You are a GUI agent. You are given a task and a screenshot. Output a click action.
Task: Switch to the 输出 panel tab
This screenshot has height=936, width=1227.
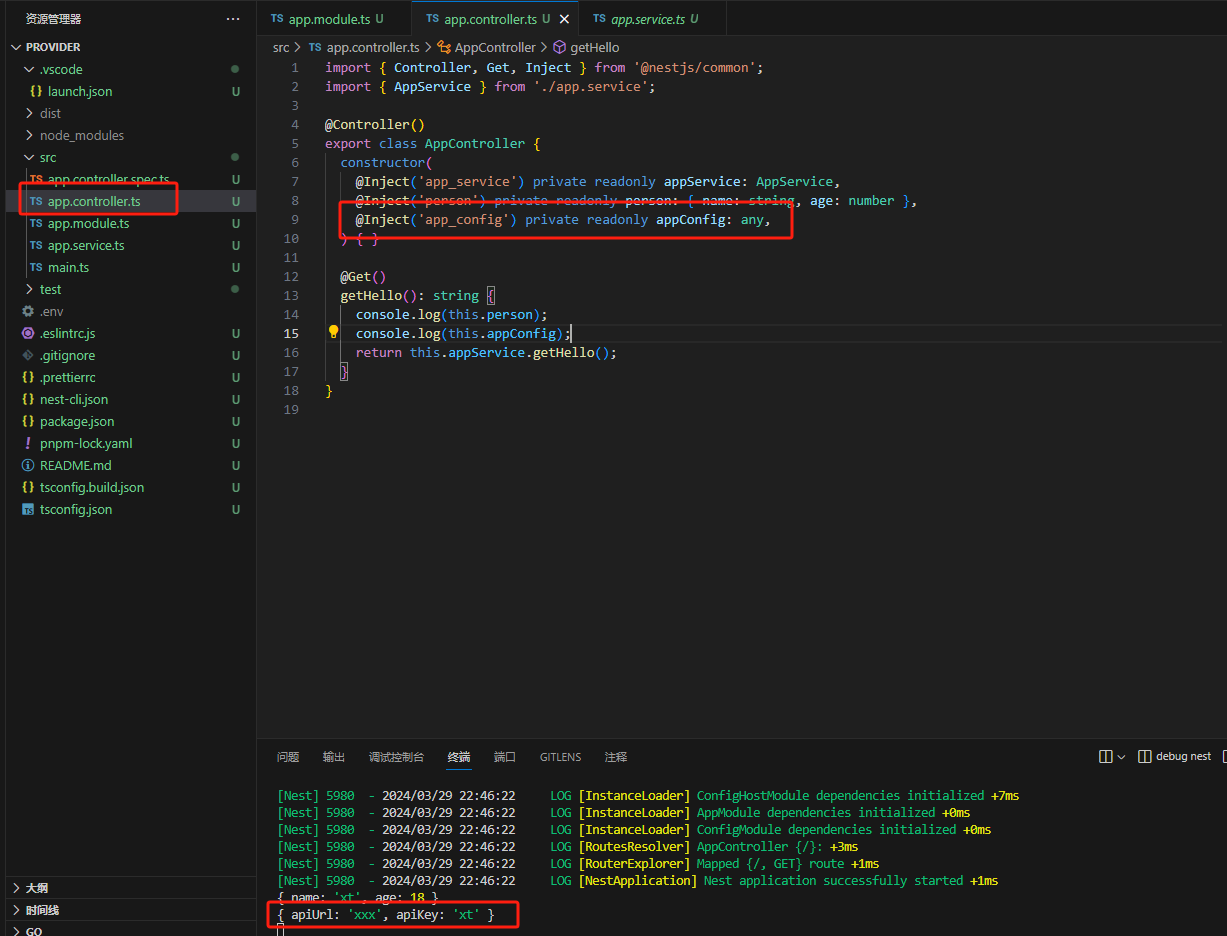coord(333,757)
